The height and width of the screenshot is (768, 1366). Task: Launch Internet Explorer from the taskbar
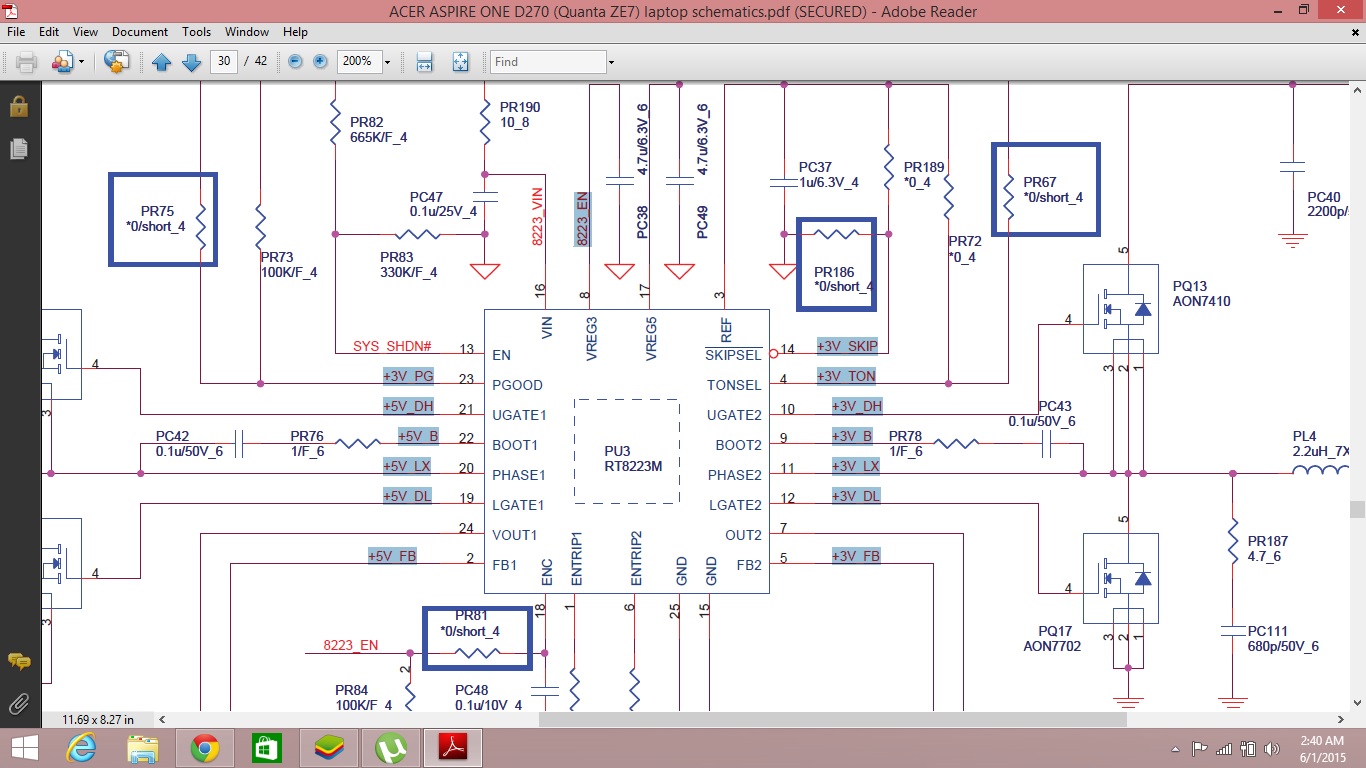tap(81, 747)
